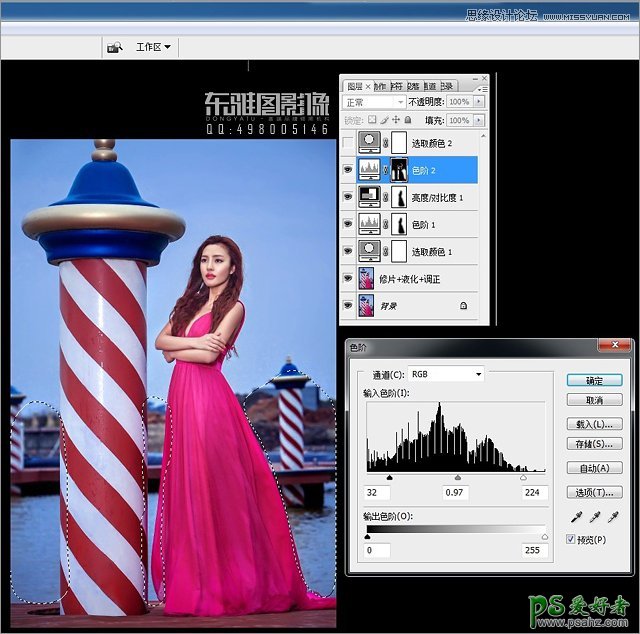
Task: Show the hidden 选取颜色 2 layer
Action: tap(348, 143)
